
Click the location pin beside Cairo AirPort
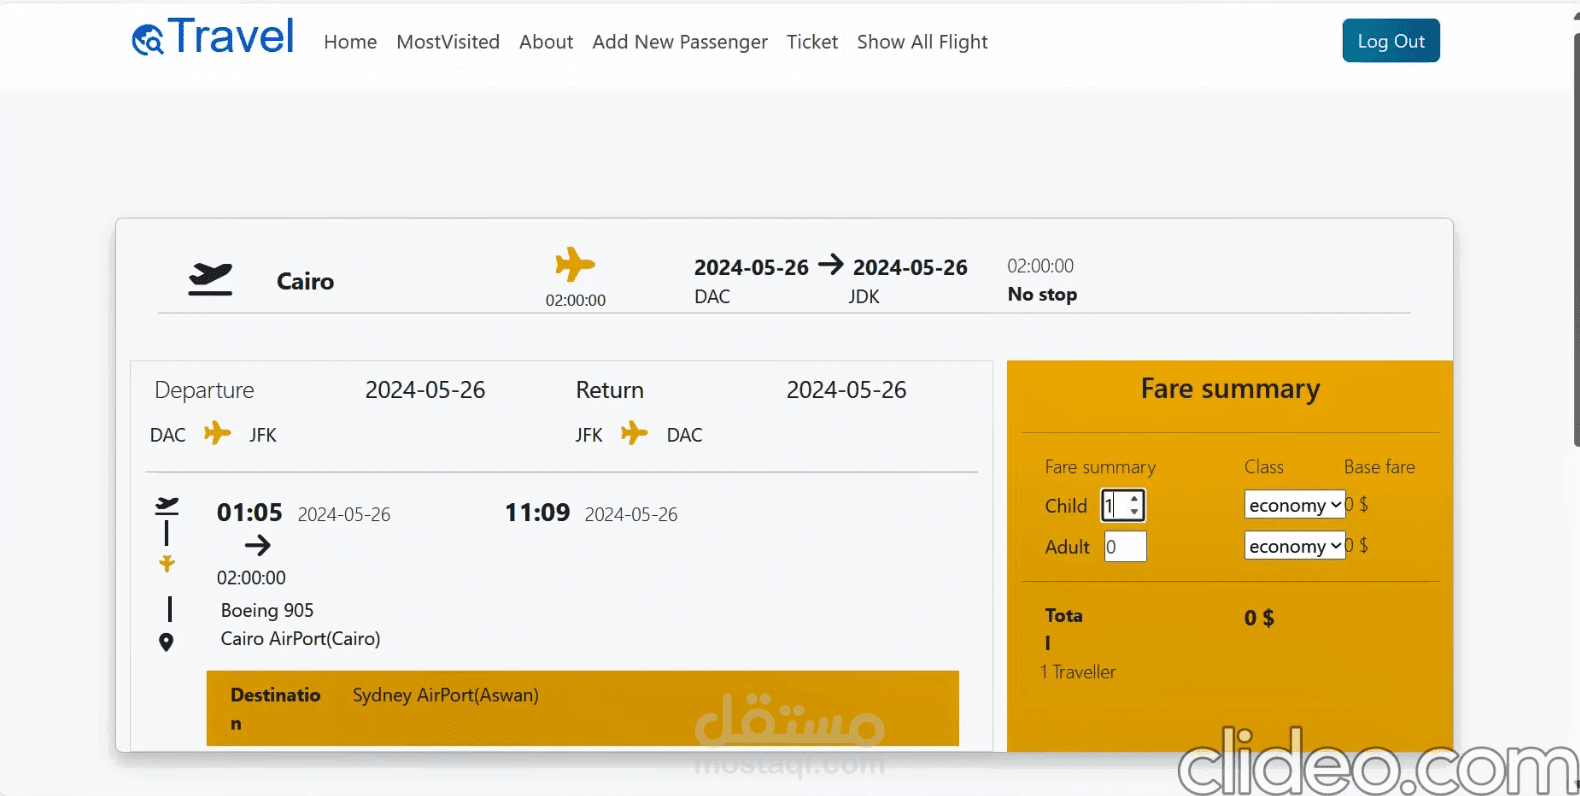click(167, 642)
